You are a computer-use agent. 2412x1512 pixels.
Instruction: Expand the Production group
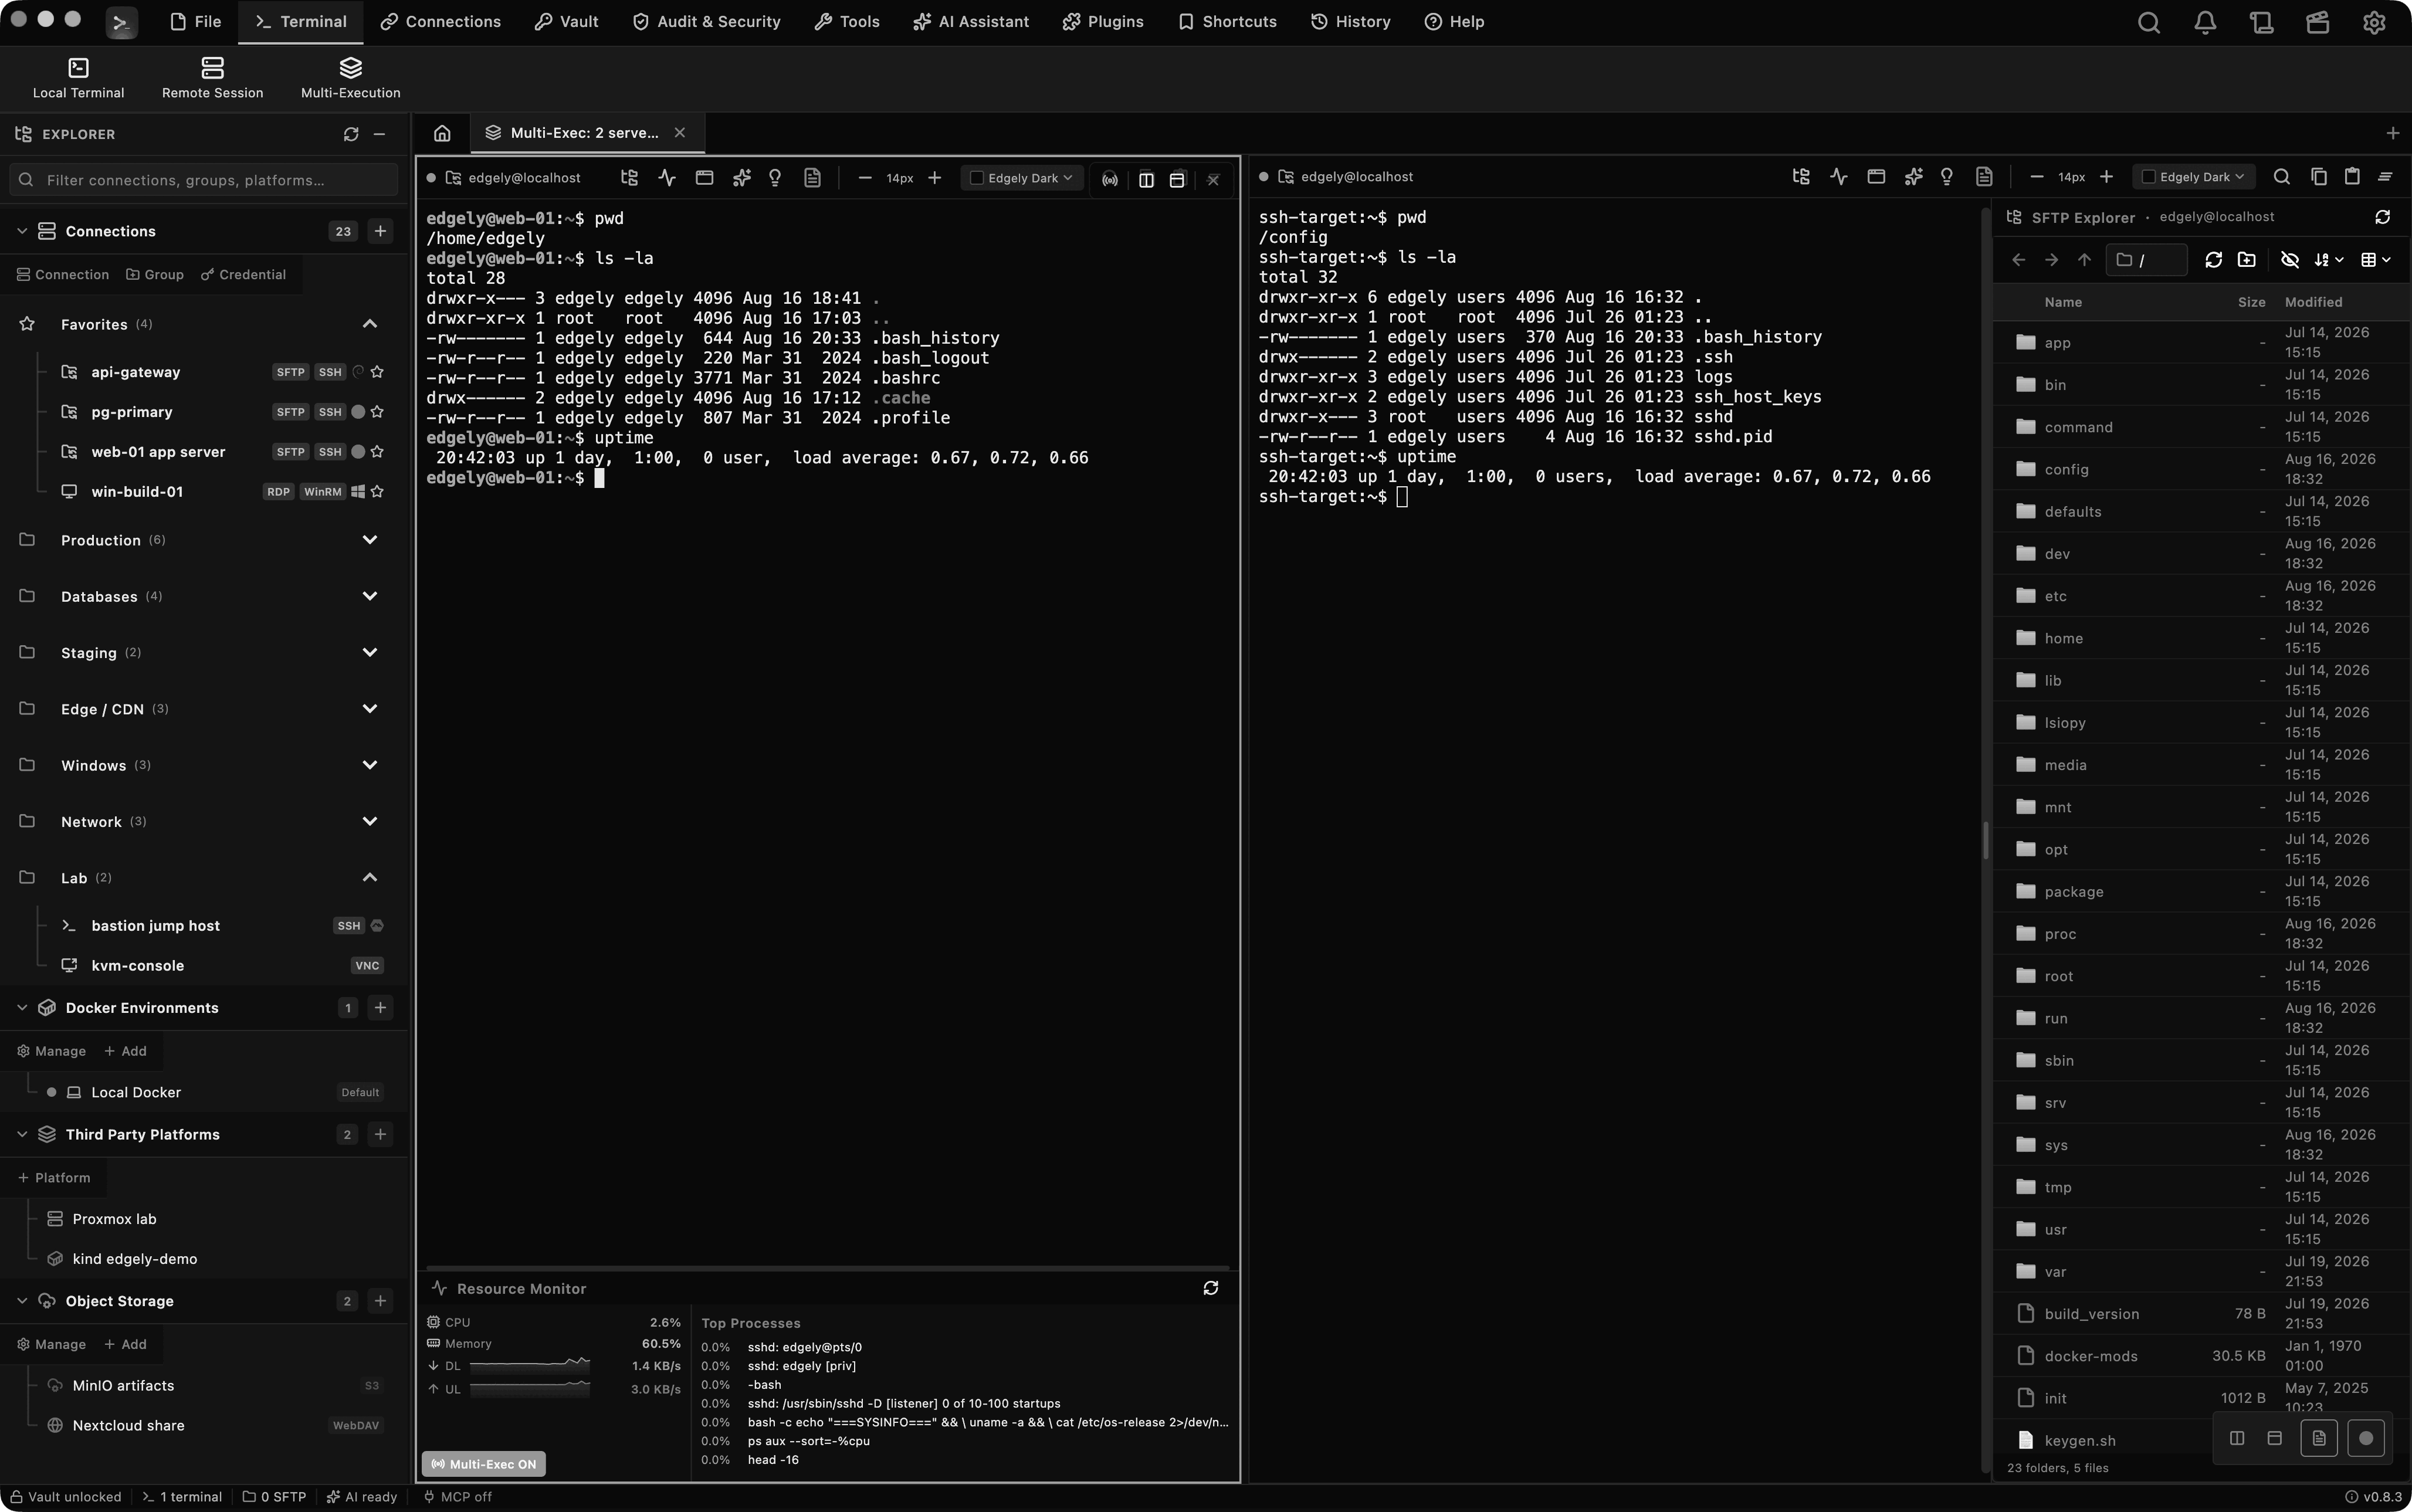[x=369, y=540]
